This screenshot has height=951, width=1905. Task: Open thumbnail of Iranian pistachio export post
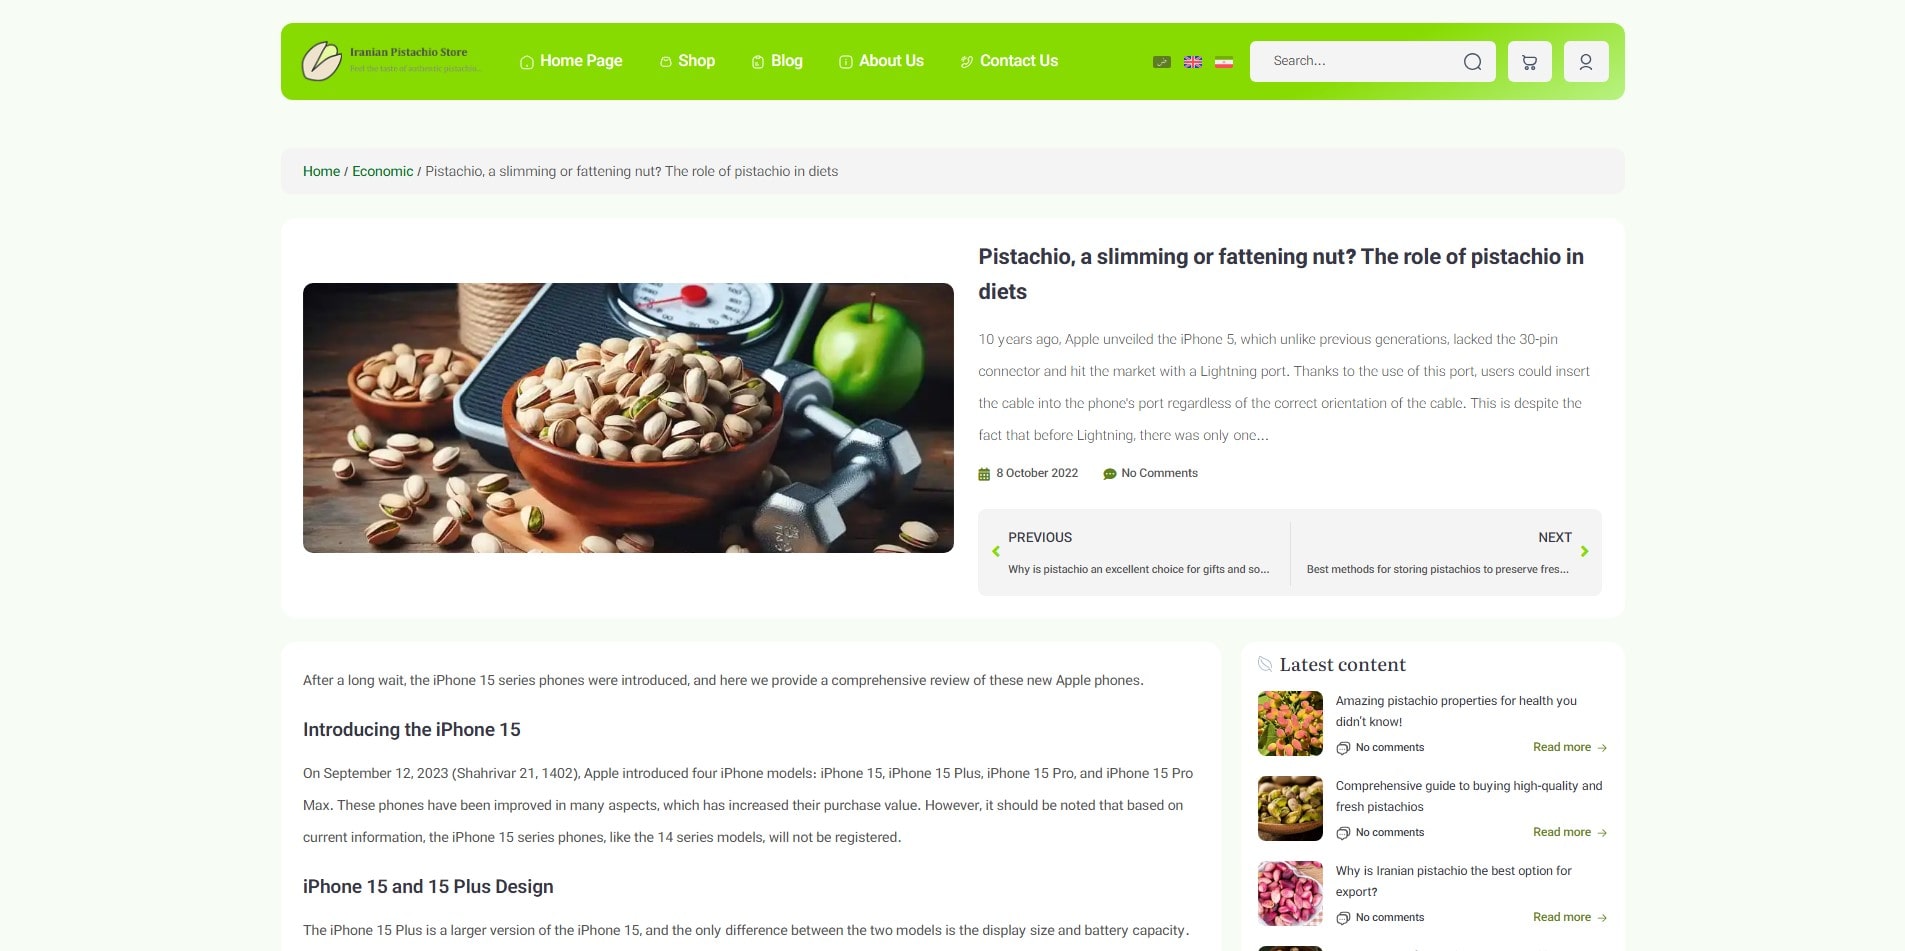(x=1290, y=893)
